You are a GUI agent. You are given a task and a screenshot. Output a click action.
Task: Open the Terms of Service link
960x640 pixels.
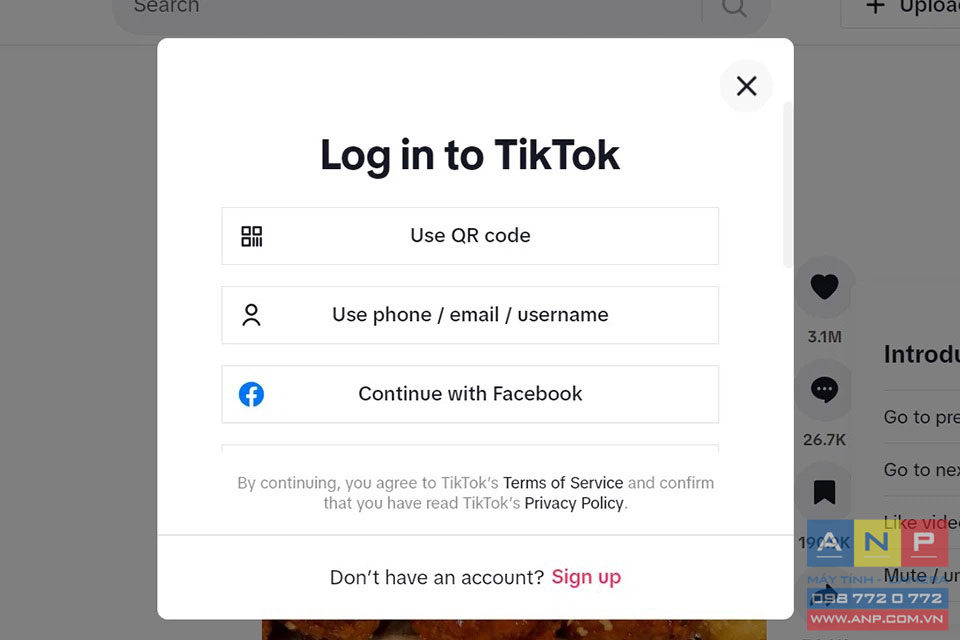563,483
